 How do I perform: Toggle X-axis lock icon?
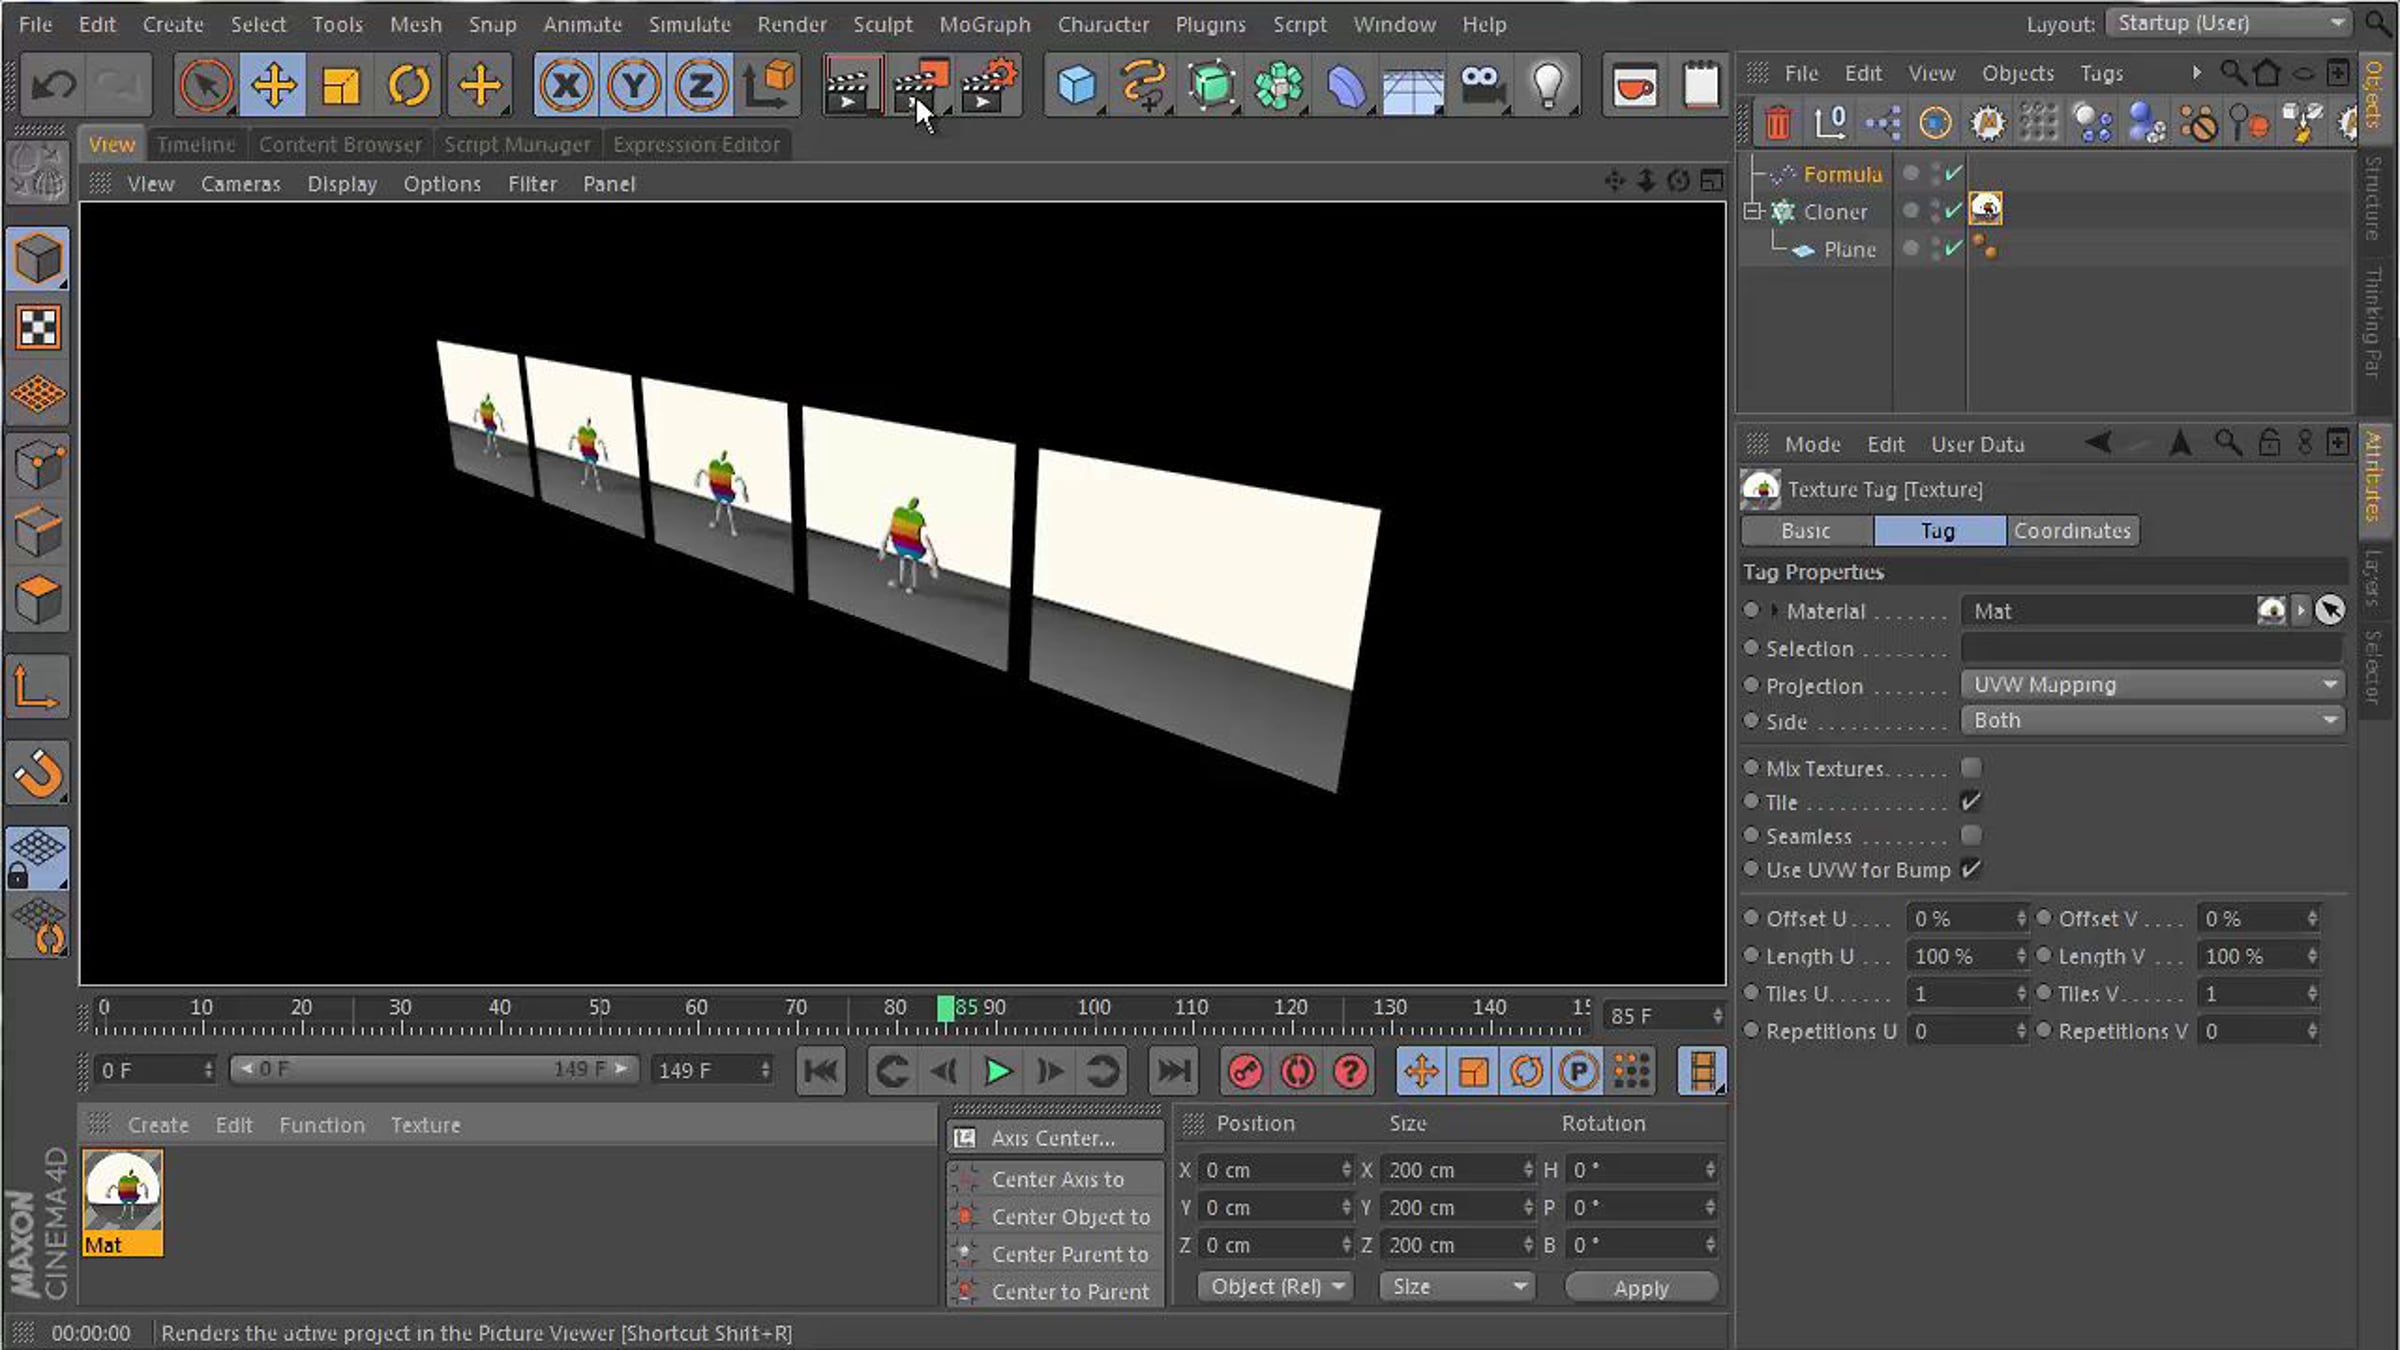(x=566, y=86)
